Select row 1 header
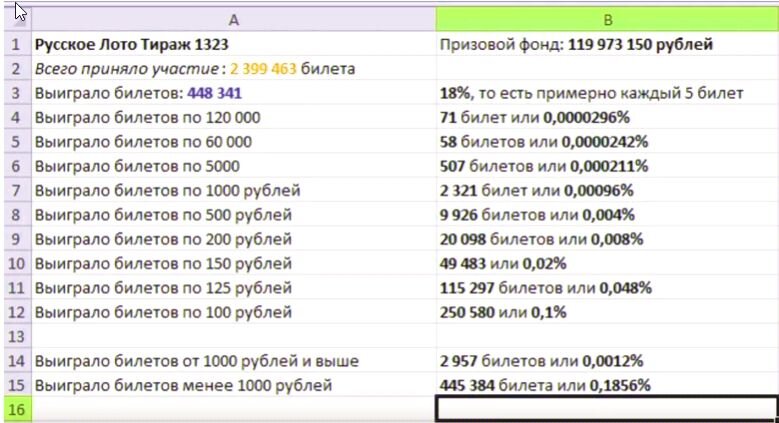The width and height of the screenshot is (779, 423). [x=17, y=44]
